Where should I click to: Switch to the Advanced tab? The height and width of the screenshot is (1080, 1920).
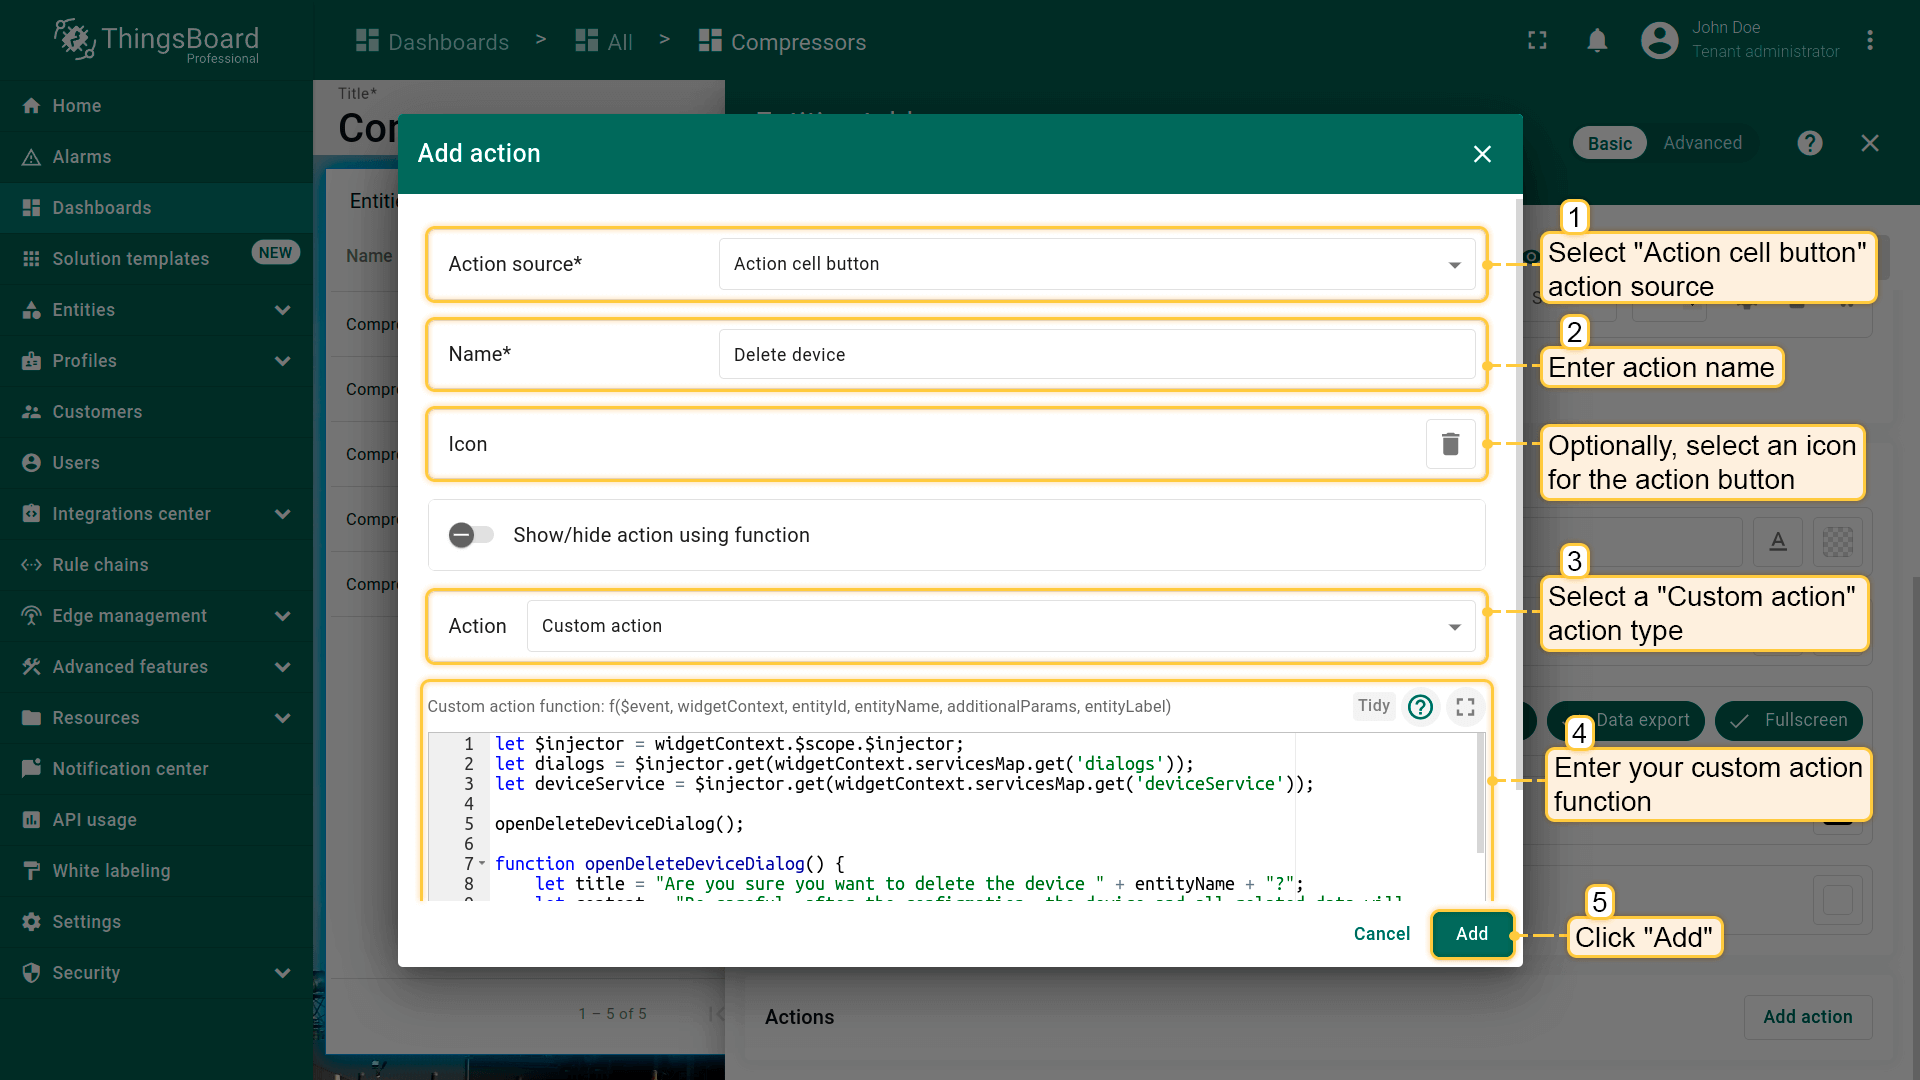[x=1702, y=143]
